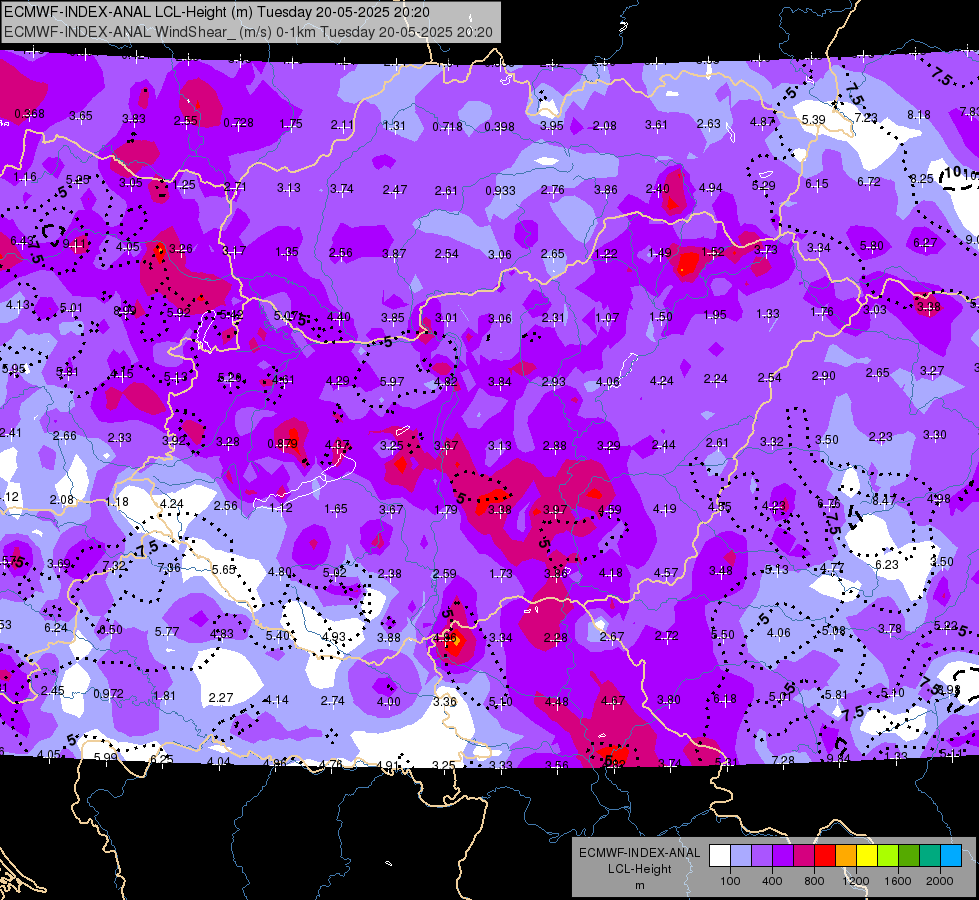Click the 'ECMWF-INDEX-ANAL' label in the legend box
Screen dimensions: 979x900
(x=639, y=853)
